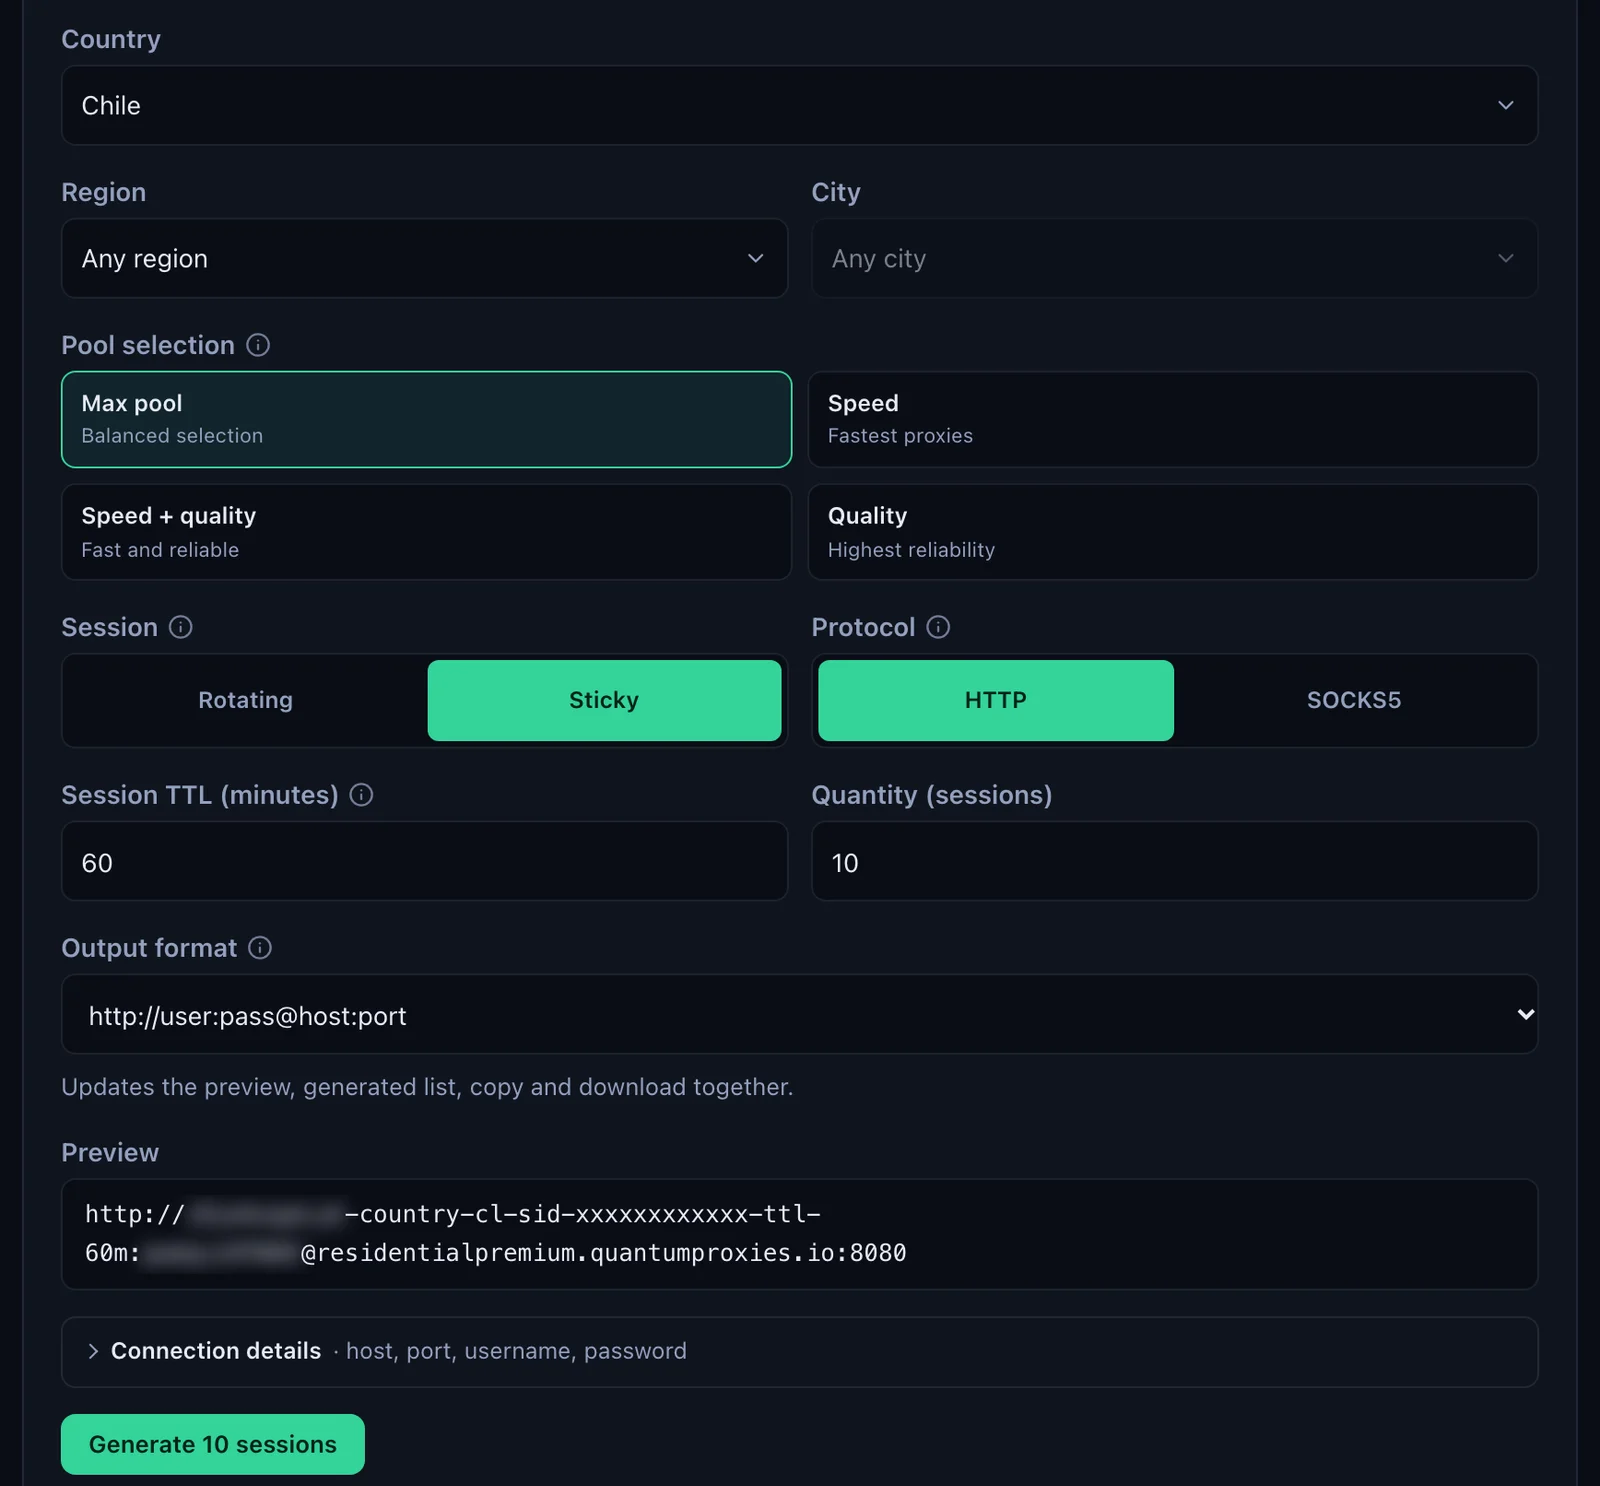The width and height of the screenshot is (1600, 1486).
Task: Choose the Speed pool card
Action: [1172, 419]
